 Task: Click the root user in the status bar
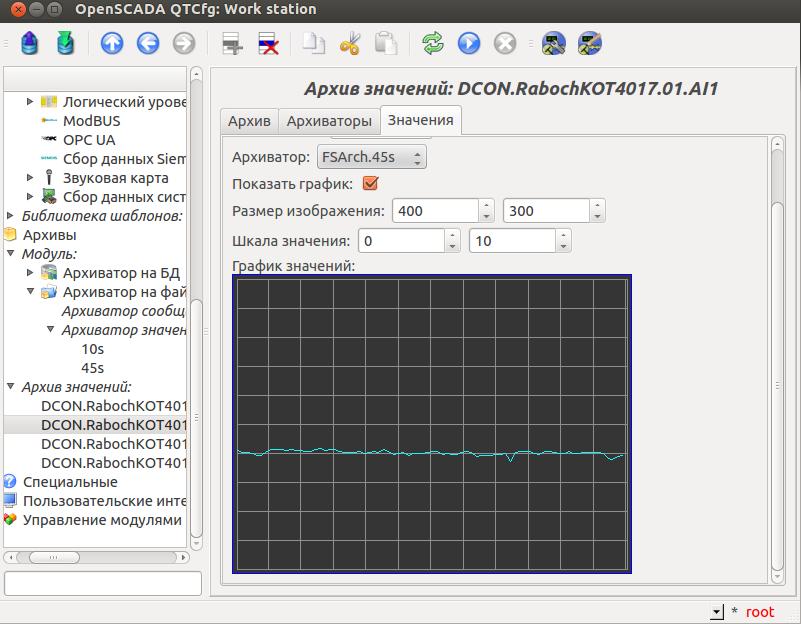[x=759, y=612]
